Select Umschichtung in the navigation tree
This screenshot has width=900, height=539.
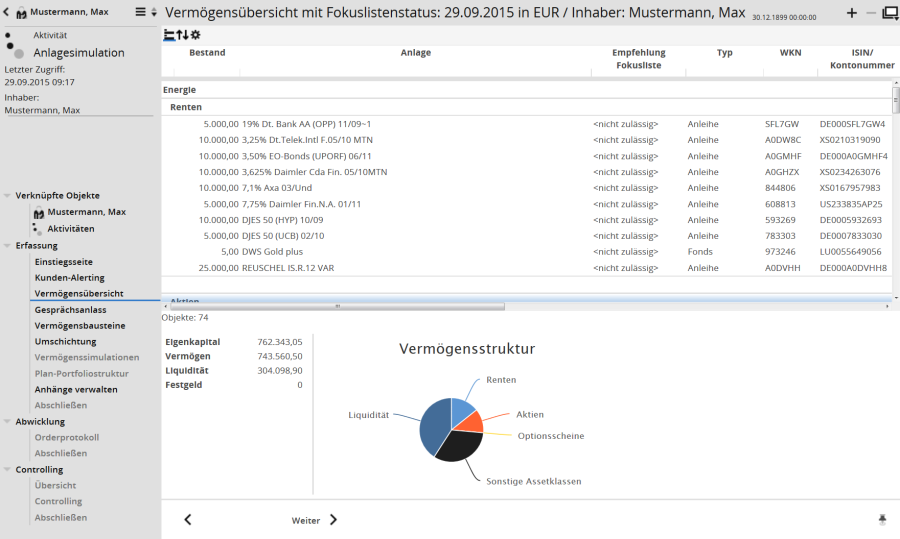[x=66, y=341]
